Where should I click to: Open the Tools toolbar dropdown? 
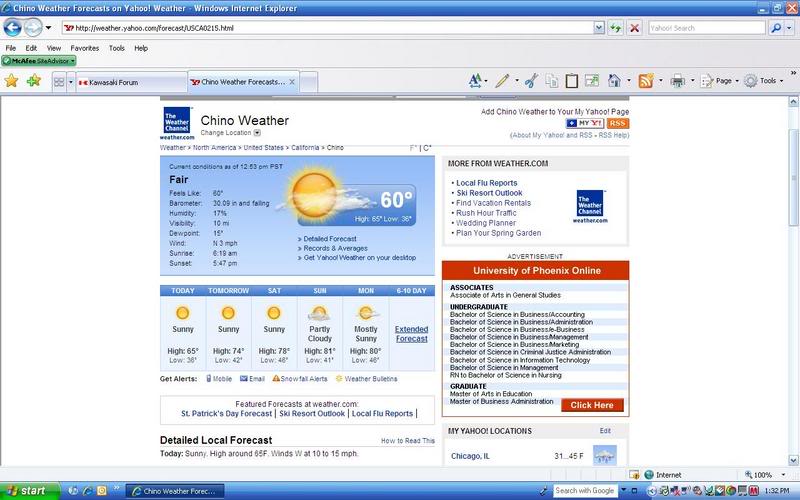click(x=781, y=81)
